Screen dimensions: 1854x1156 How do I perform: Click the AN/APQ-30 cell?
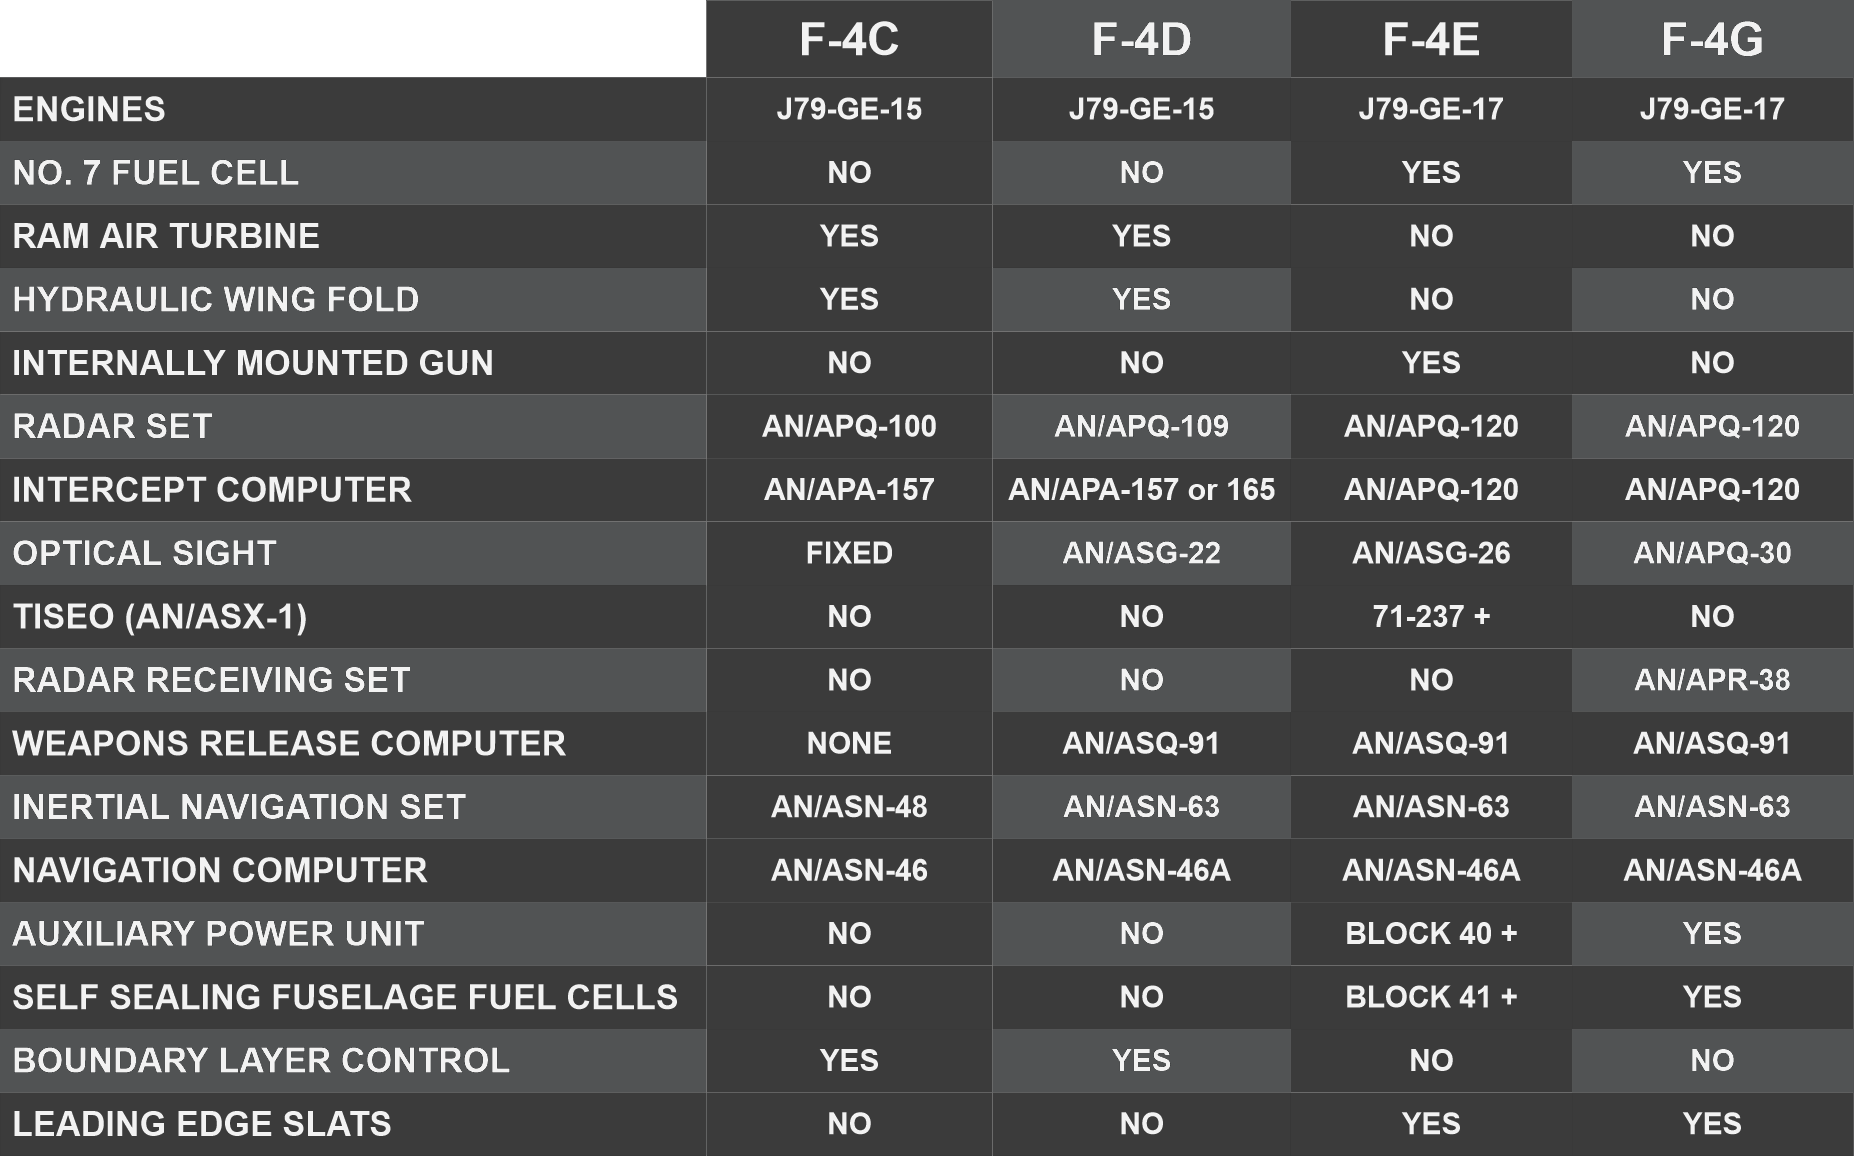pyautogui.click(x=1712, y=553)
